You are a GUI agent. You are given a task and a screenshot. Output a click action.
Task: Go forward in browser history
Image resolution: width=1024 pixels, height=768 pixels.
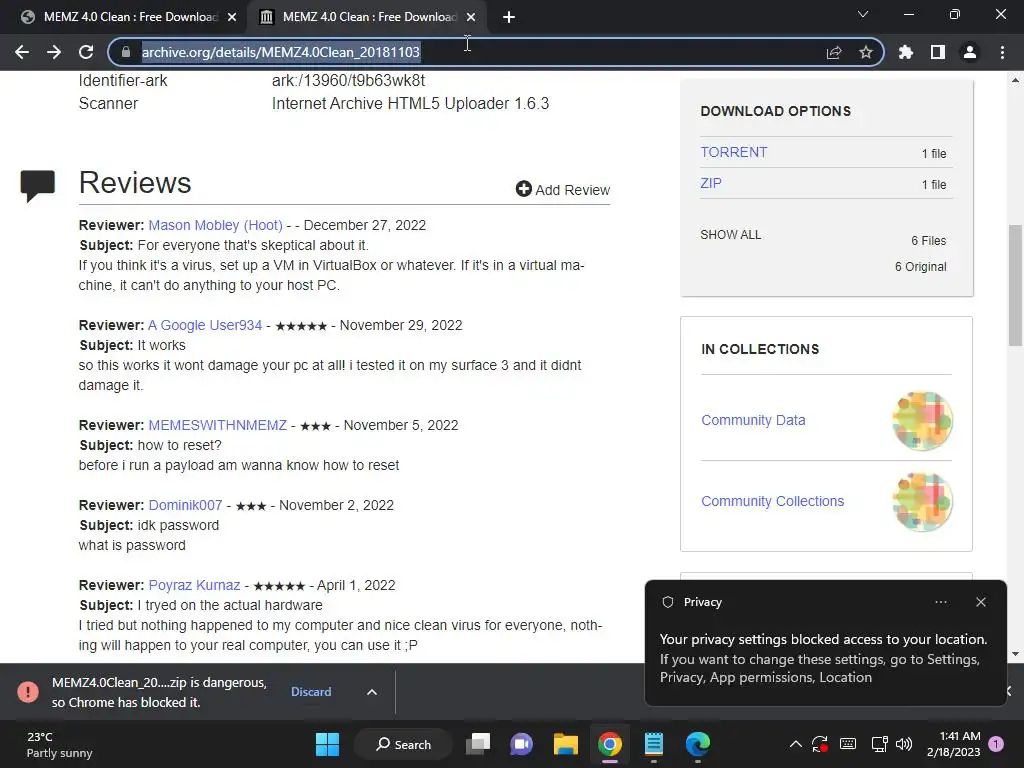[x=54, y=52]
